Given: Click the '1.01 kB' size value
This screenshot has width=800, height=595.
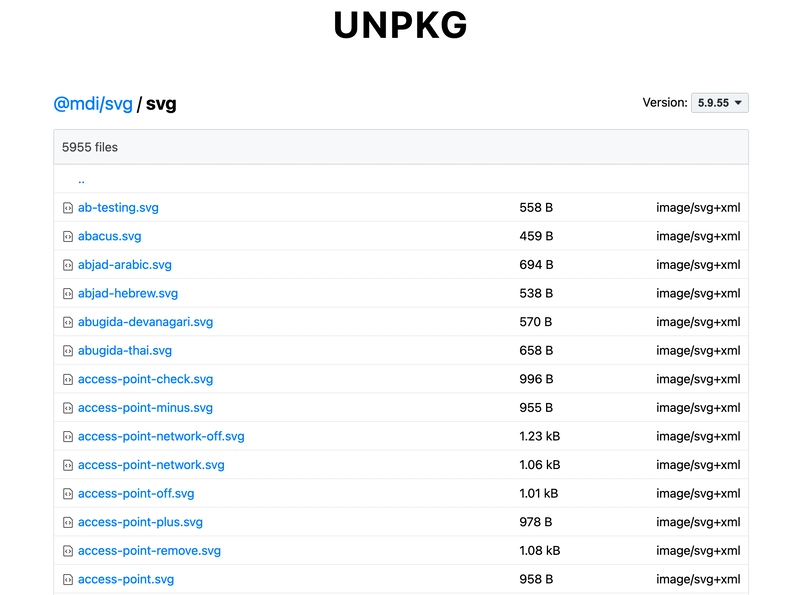Looking at the screenshot, I should click(x=539, y=493).
